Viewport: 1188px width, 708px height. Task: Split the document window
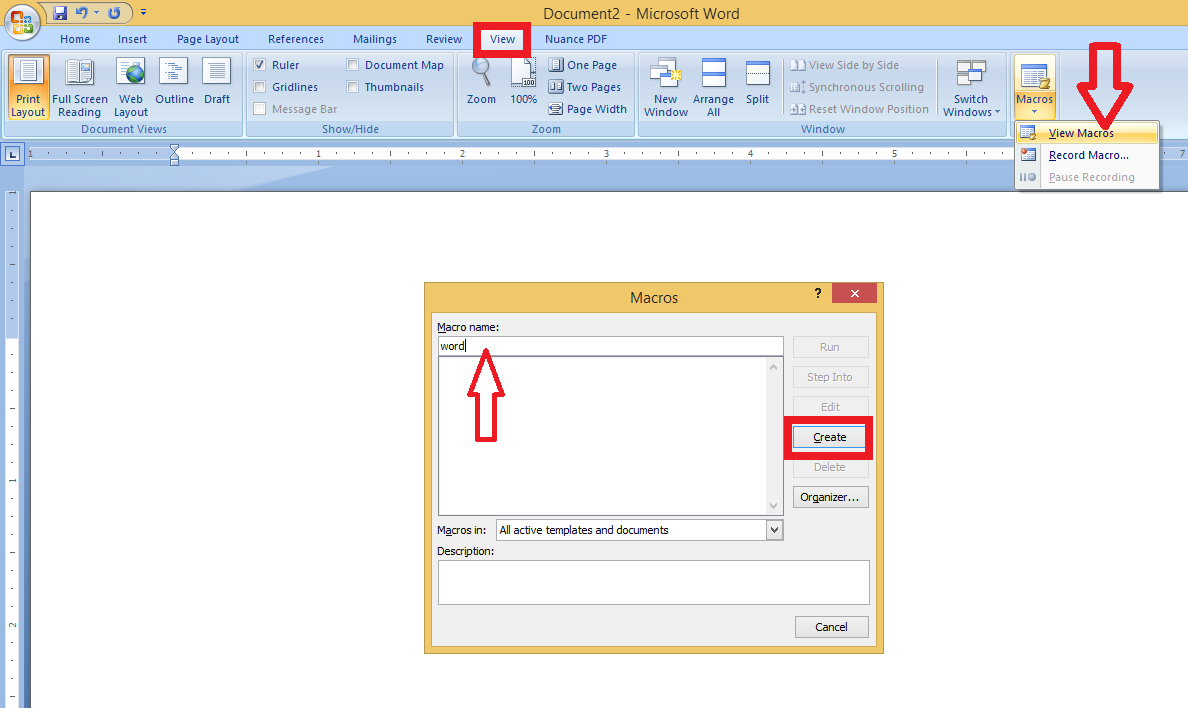(x=757, y=82)
